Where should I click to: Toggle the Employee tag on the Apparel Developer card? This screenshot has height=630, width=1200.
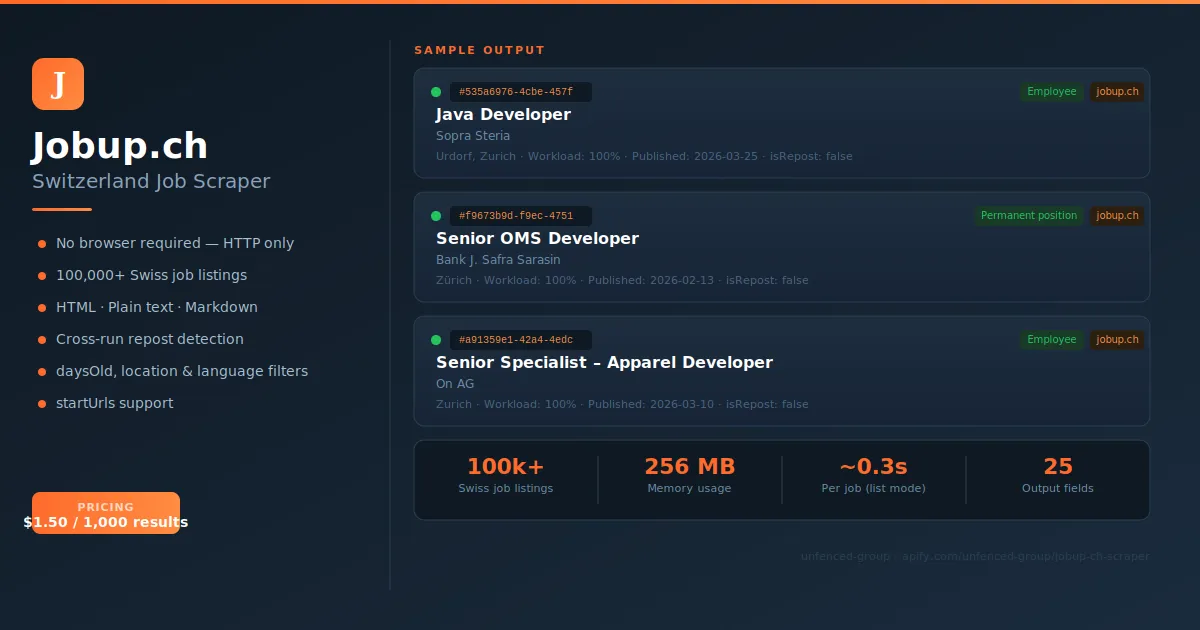point(1051,339)
